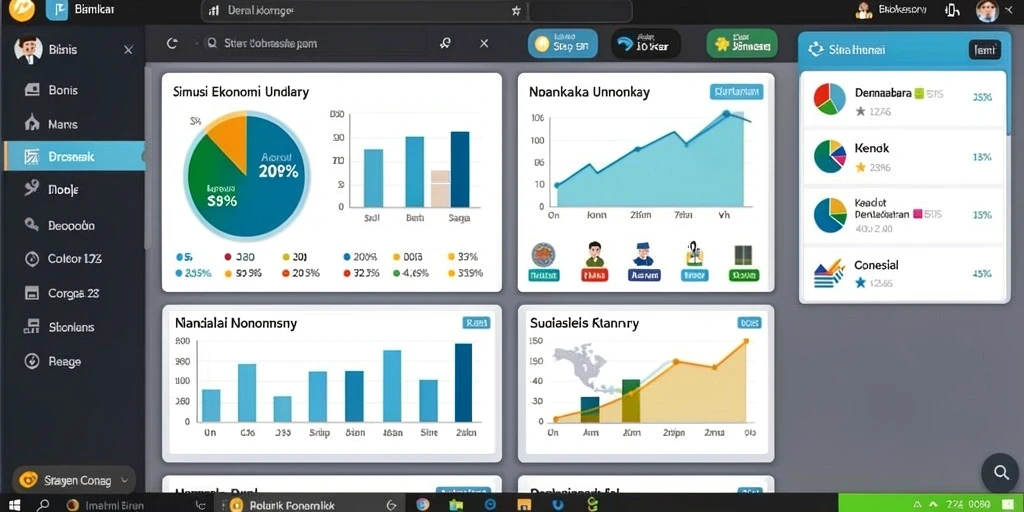Select Coleor 173 in the left sidebar
Screen dimensions: 1024x512
pyautogui.click(x=74, y=259)
